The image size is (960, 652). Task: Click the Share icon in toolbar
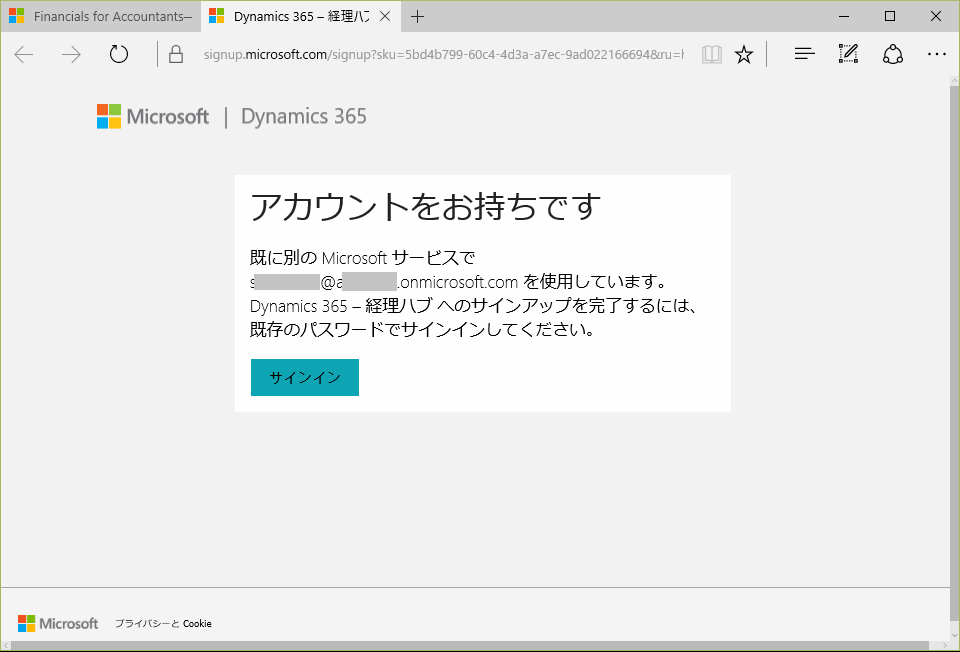click(893, 54)
